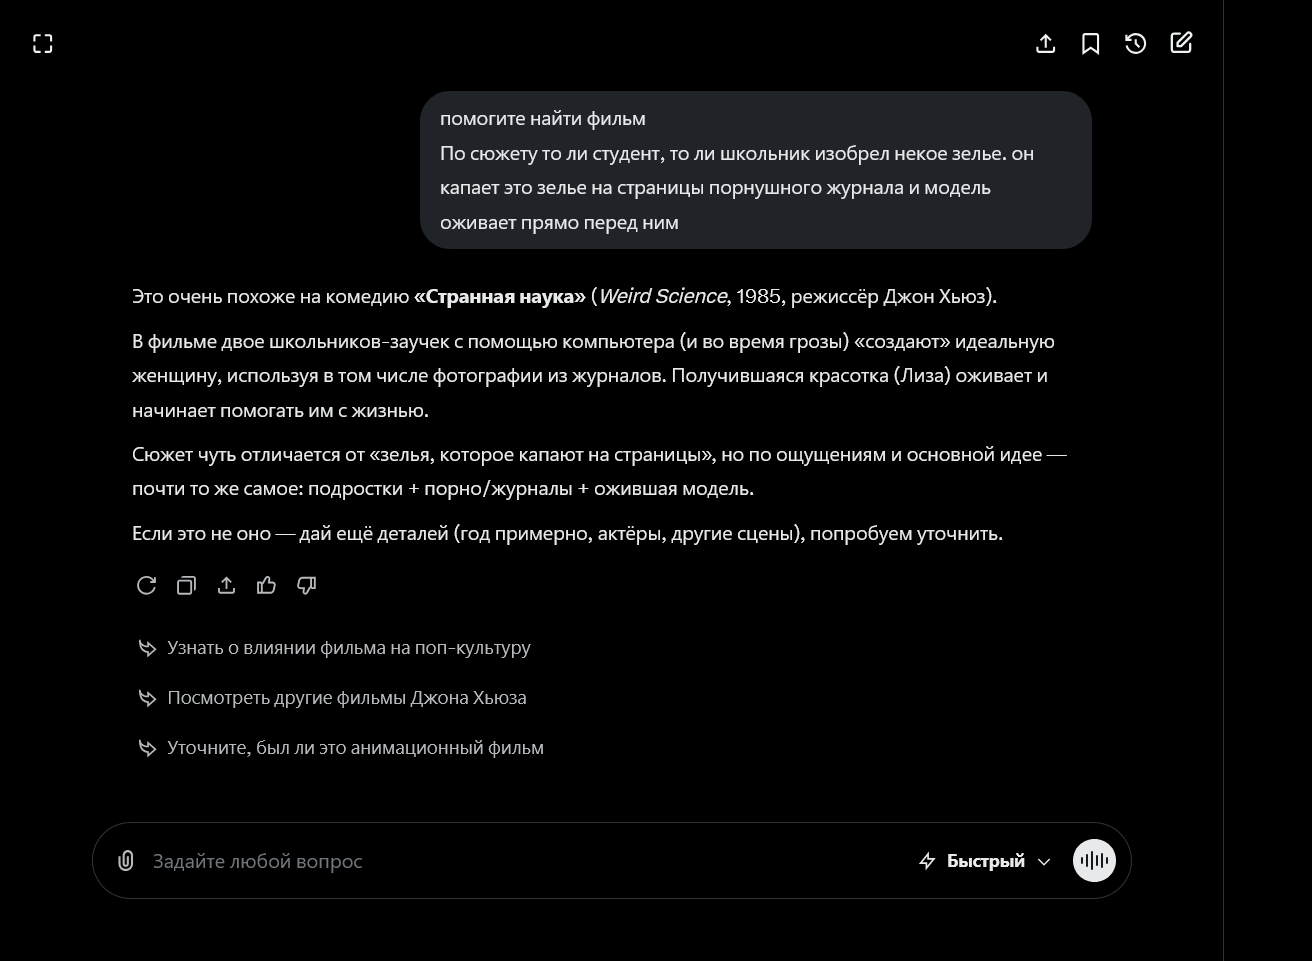Choose suggestion about animated film

[x=342, y=748]
